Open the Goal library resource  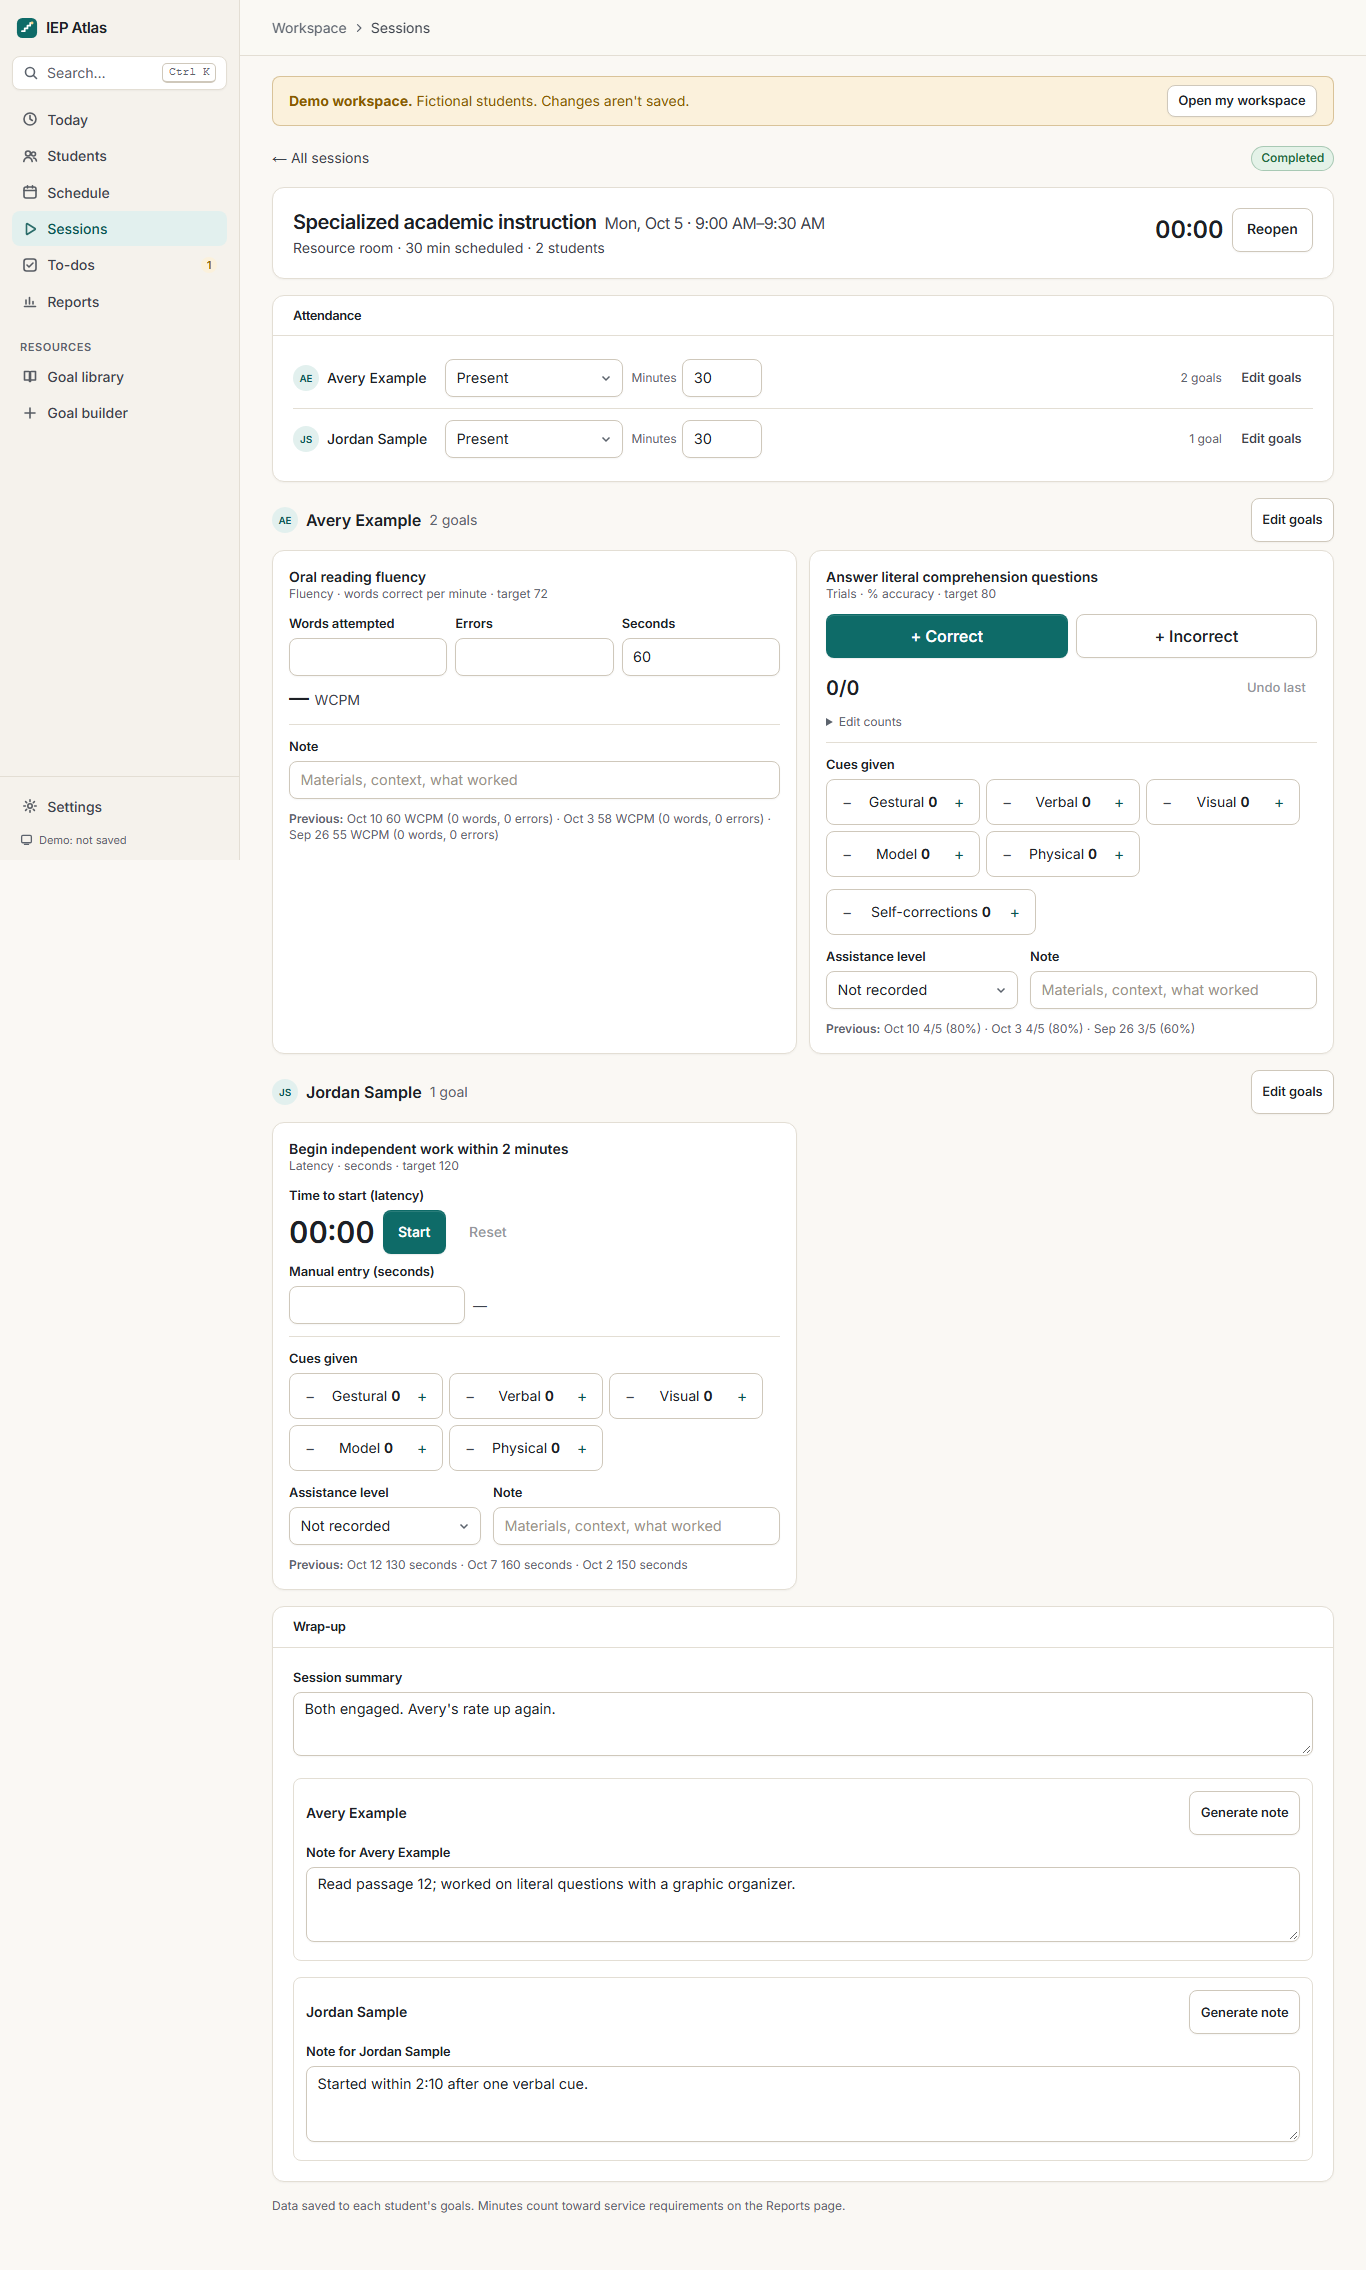click(x=119, y=377)
